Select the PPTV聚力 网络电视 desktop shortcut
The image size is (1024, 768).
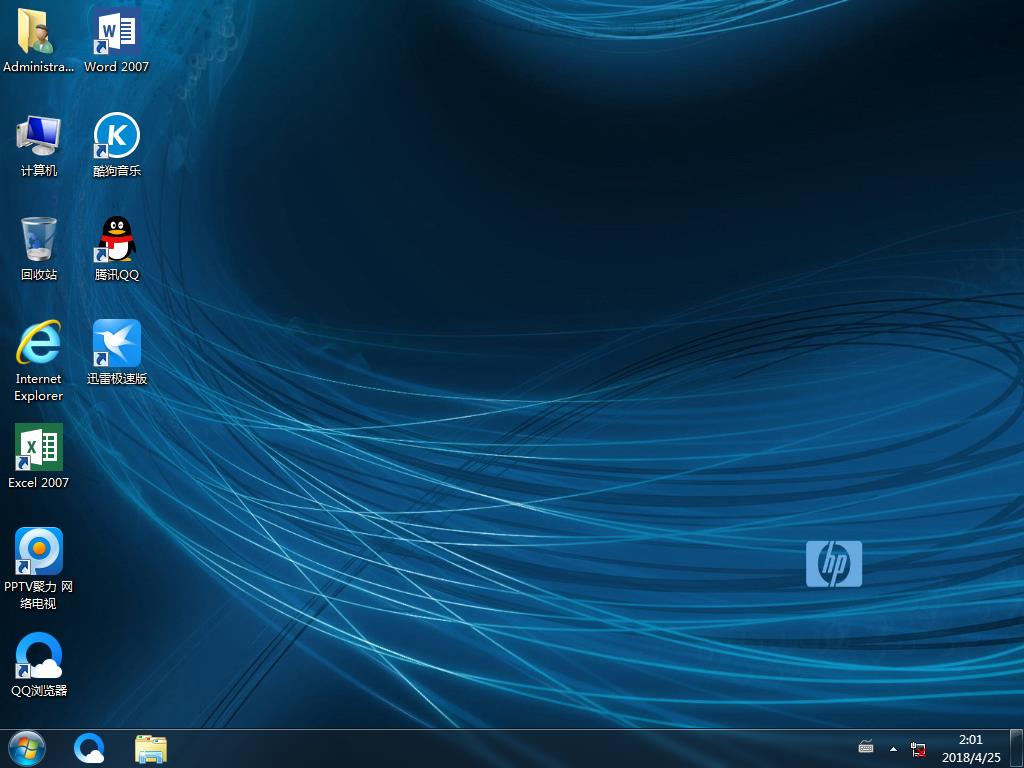[x=39, y=569]
